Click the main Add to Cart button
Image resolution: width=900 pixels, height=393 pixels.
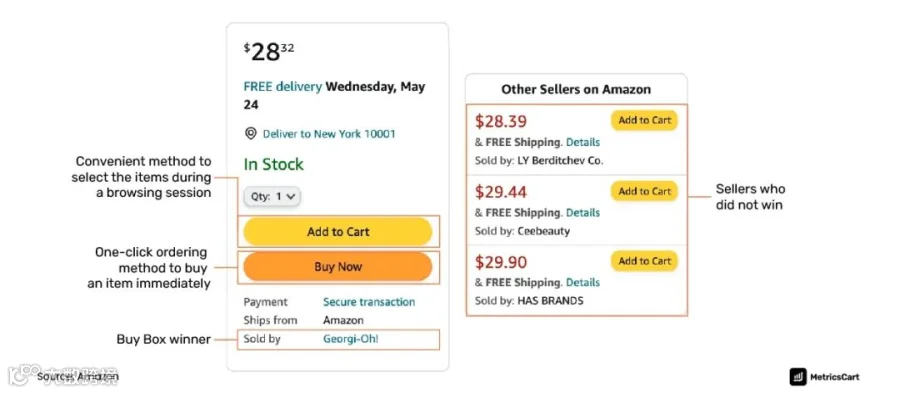[x=338, y=232]
